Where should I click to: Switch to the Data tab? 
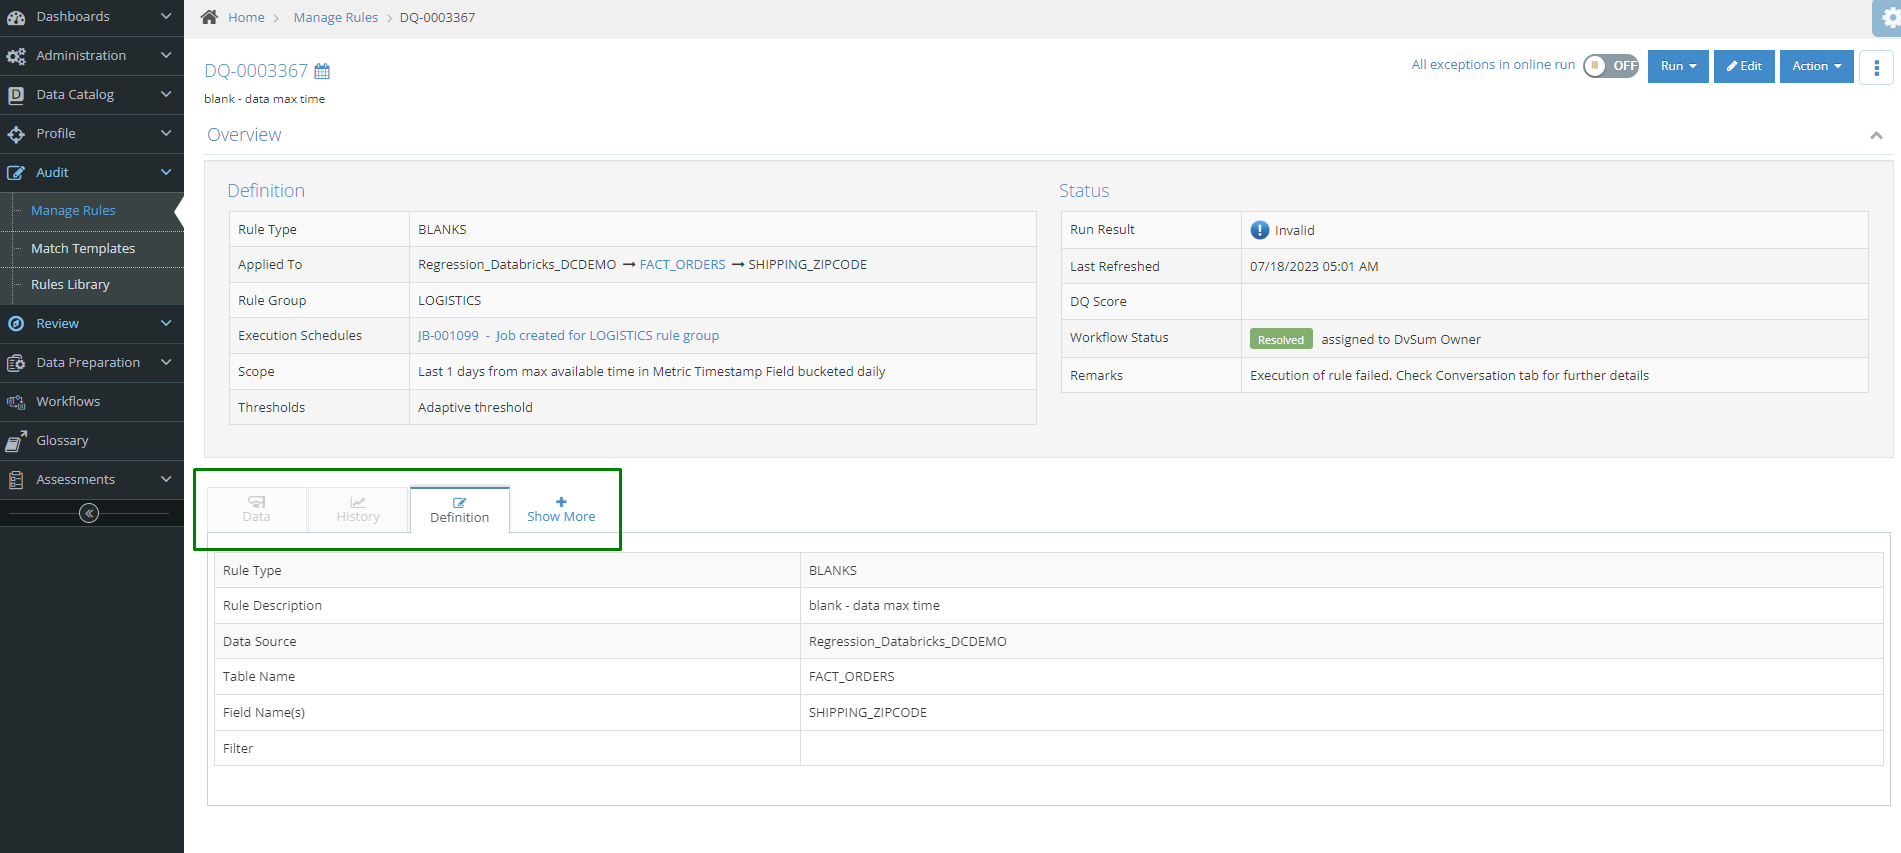257,509
